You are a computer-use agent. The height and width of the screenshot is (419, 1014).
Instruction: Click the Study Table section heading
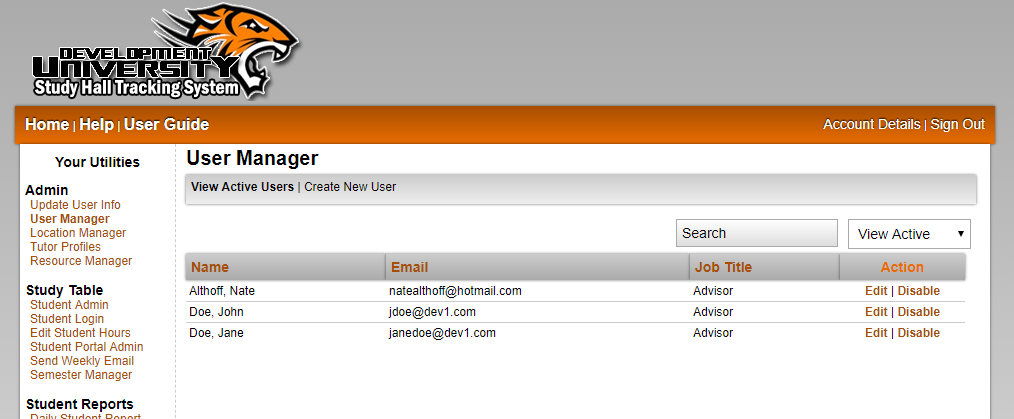coord(65,290)
